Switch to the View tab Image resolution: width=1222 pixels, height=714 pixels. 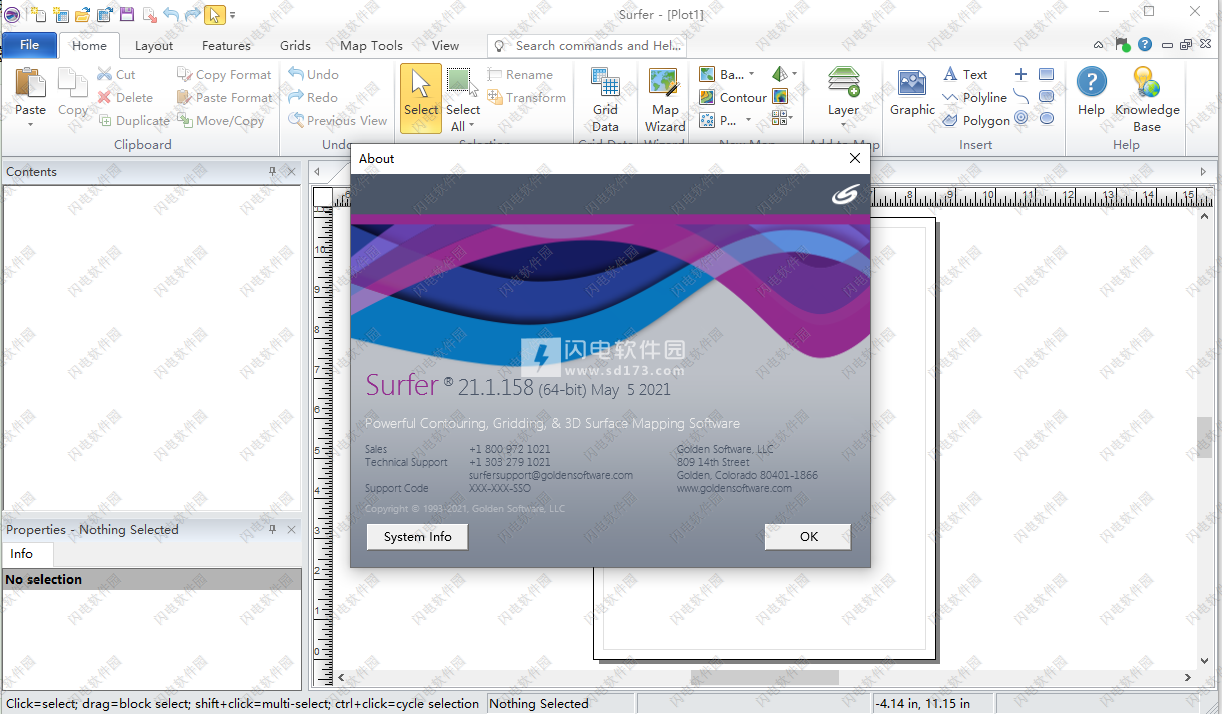[445, 45]
